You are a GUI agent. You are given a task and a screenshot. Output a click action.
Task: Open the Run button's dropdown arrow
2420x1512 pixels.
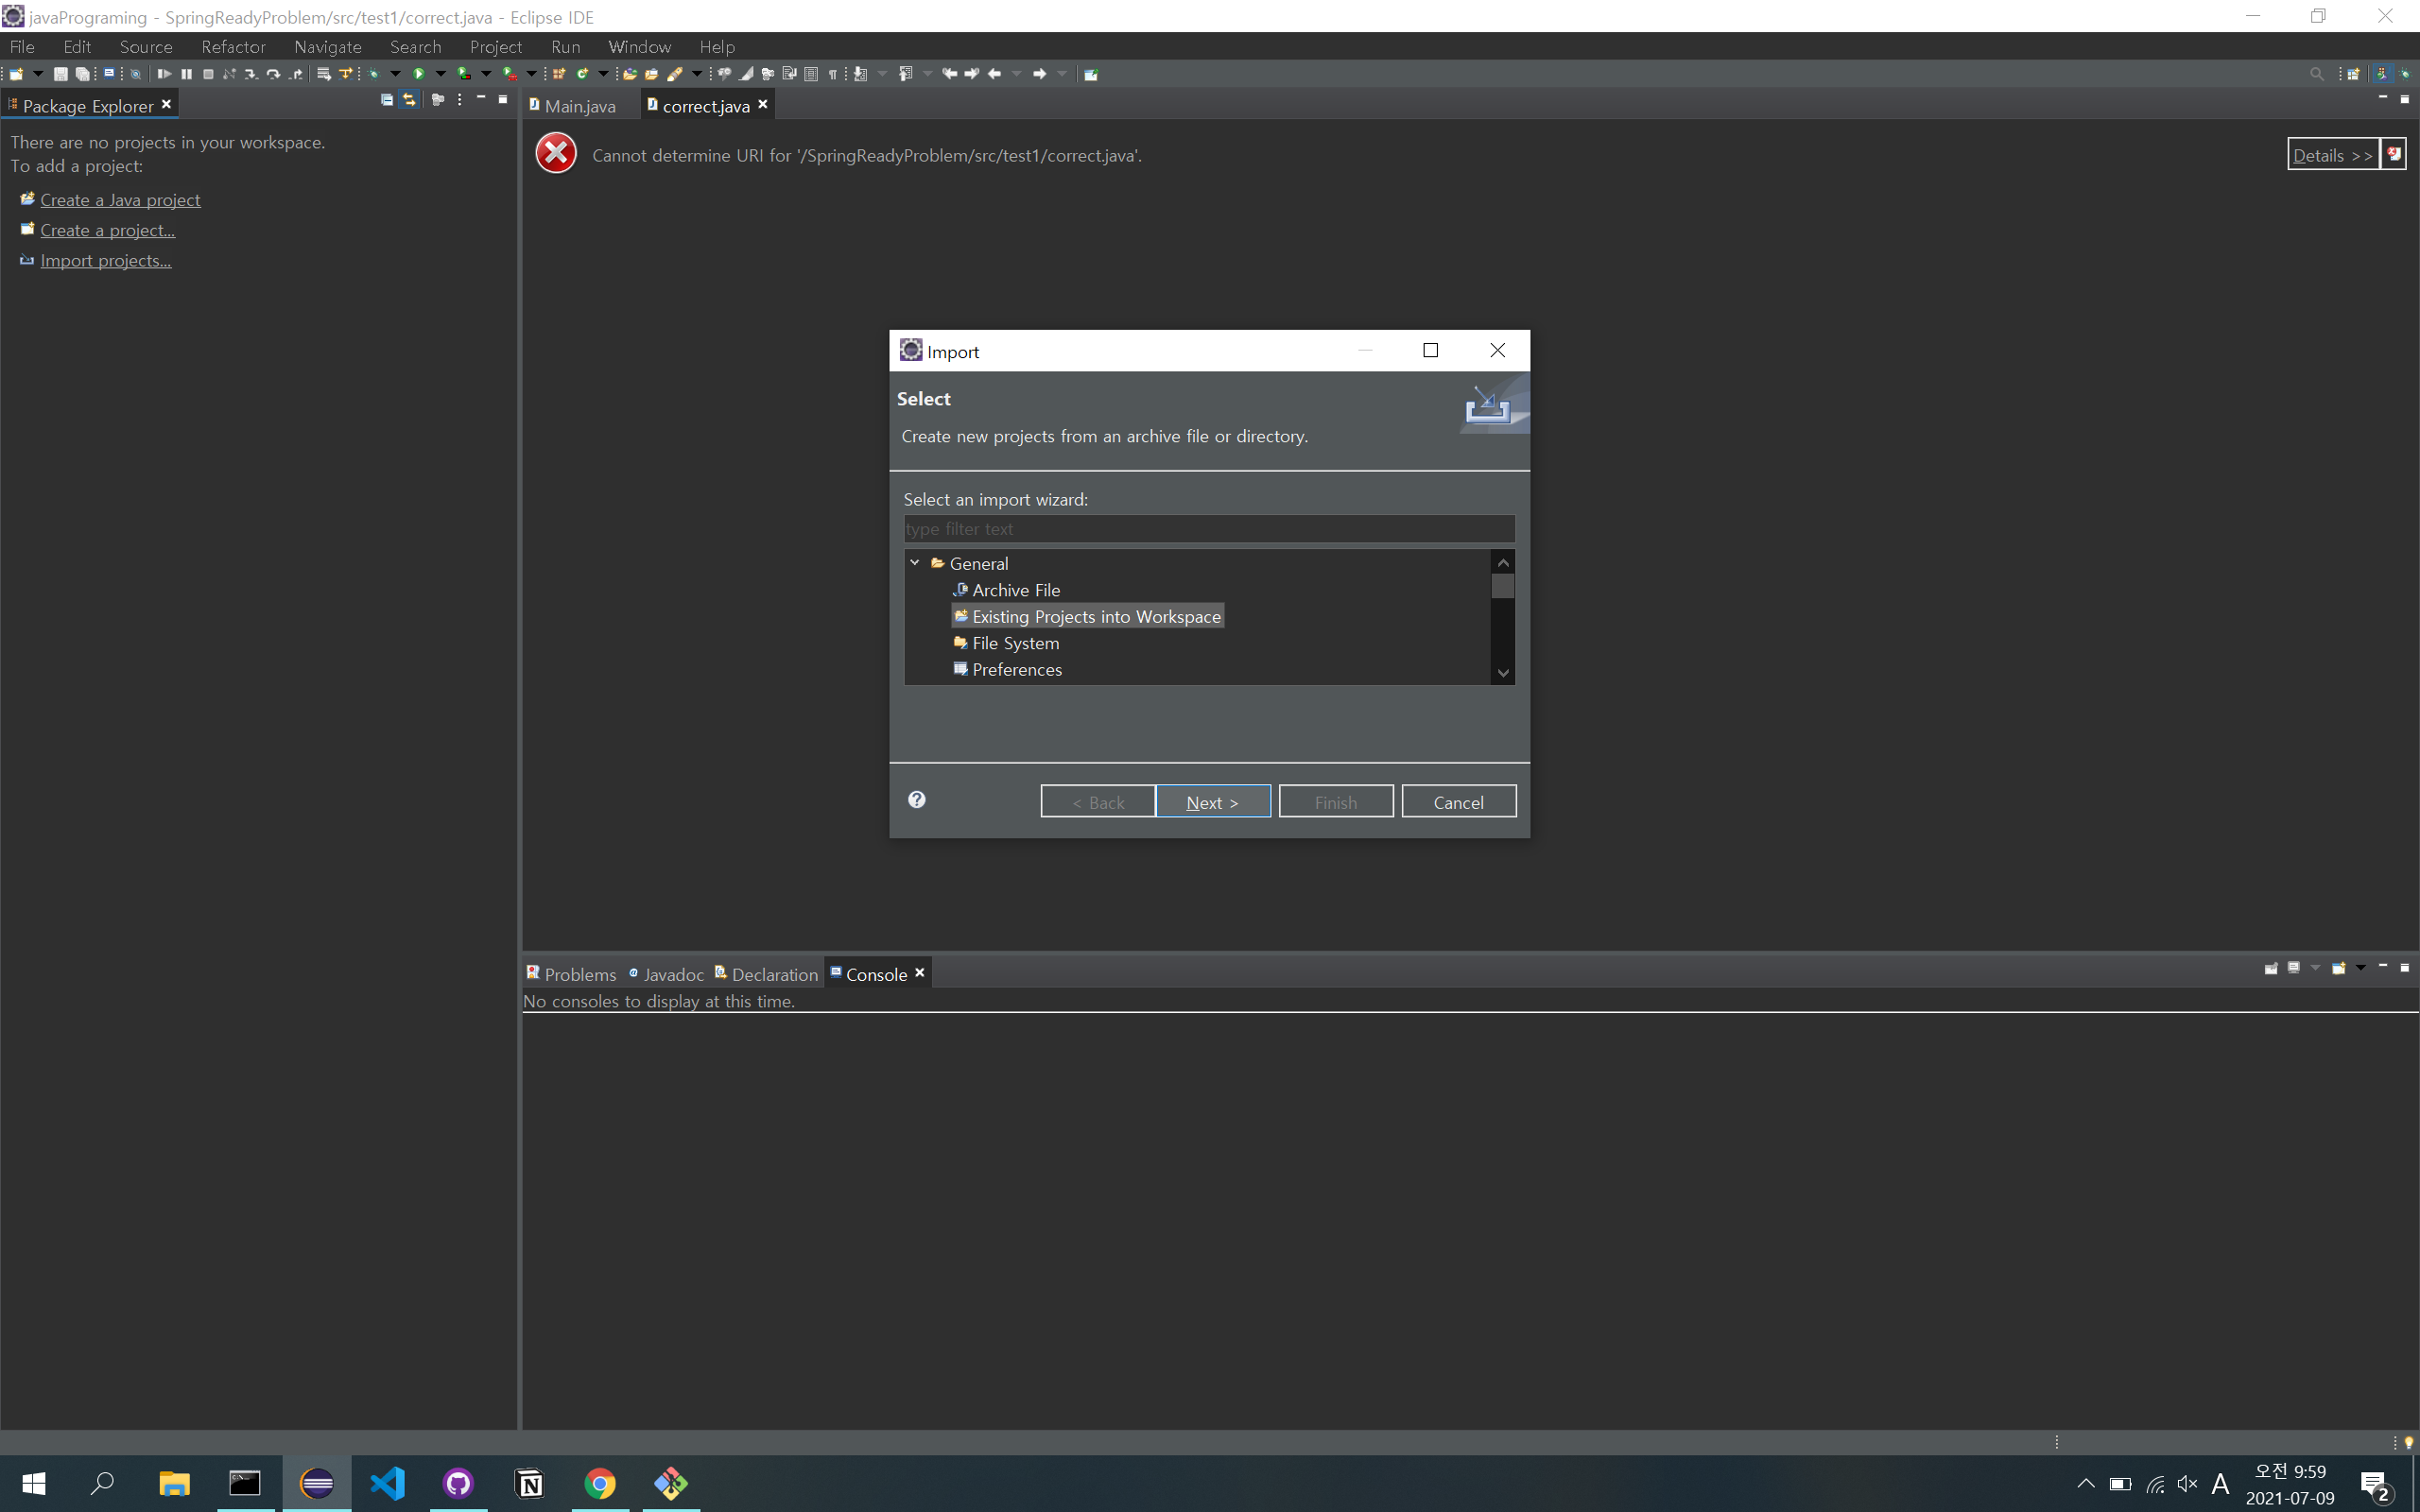[x=440, y=74]
